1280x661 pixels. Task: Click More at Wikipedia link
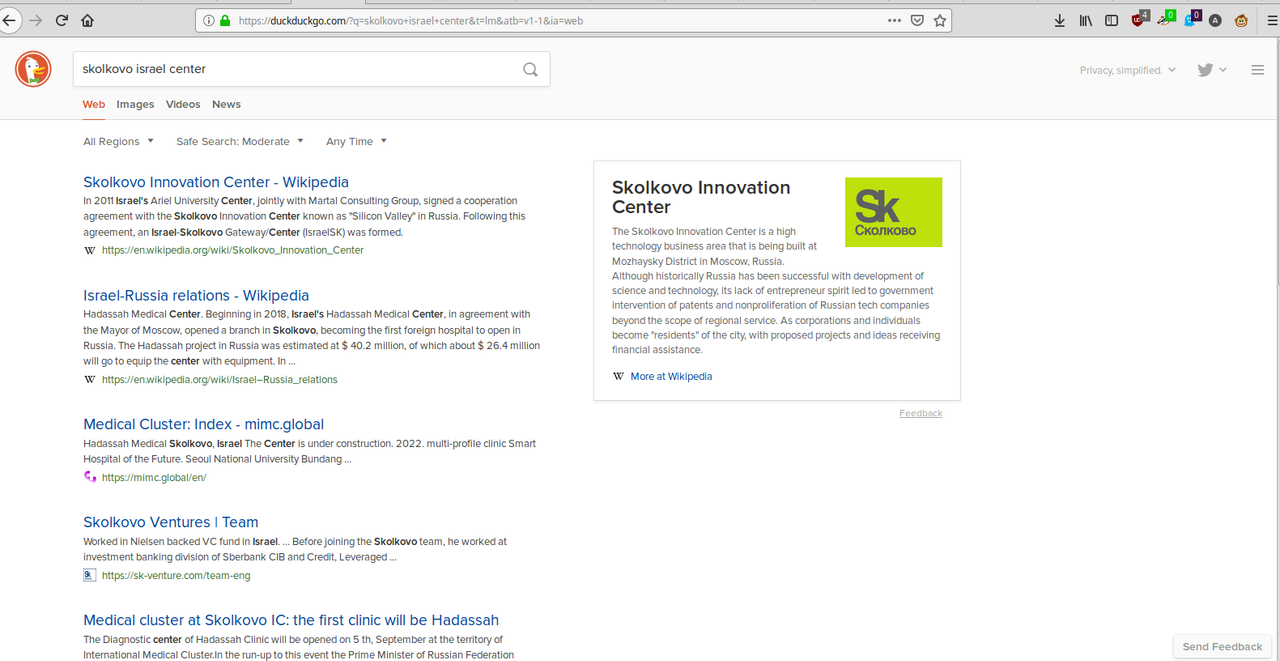tap(671, 376)
